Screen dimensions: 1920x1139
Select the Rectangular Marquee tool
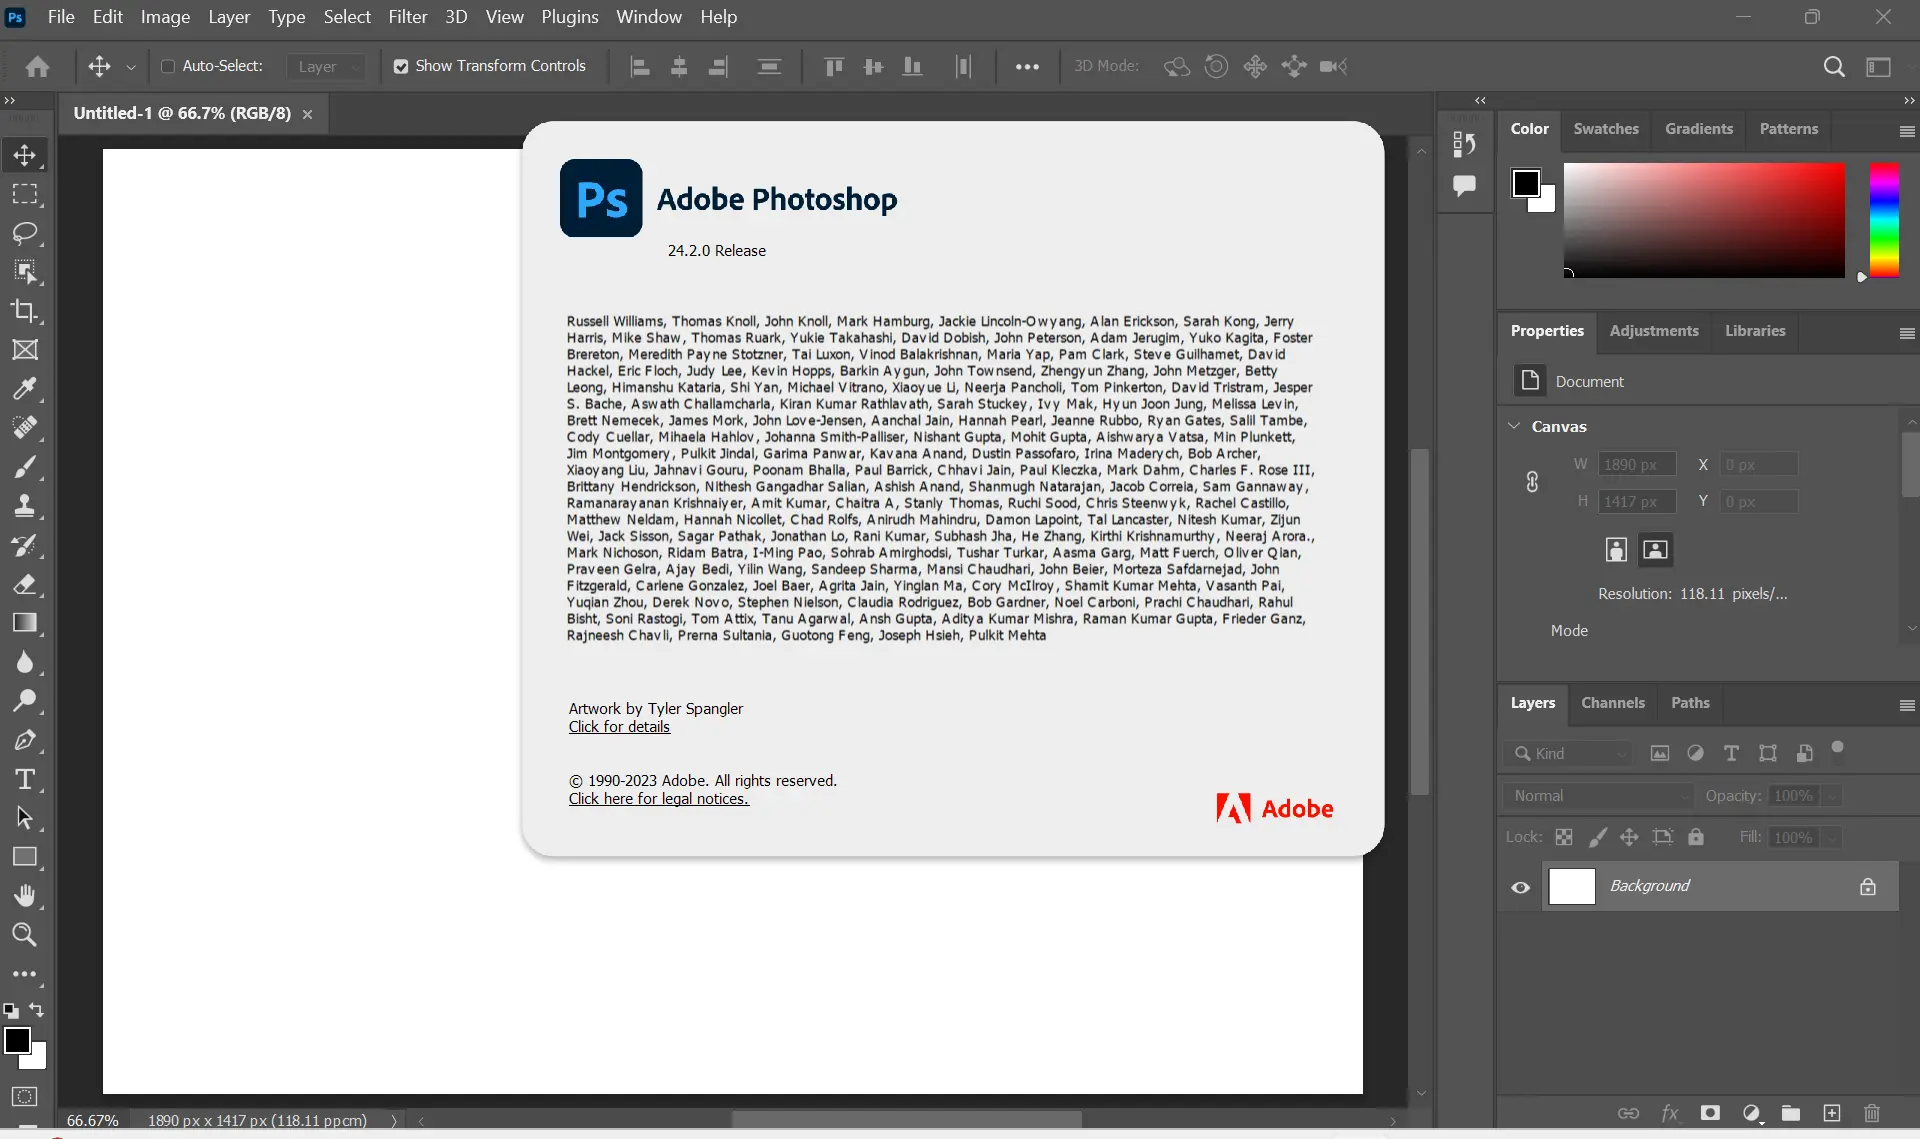pyautogui.click(x=25, y=194)
